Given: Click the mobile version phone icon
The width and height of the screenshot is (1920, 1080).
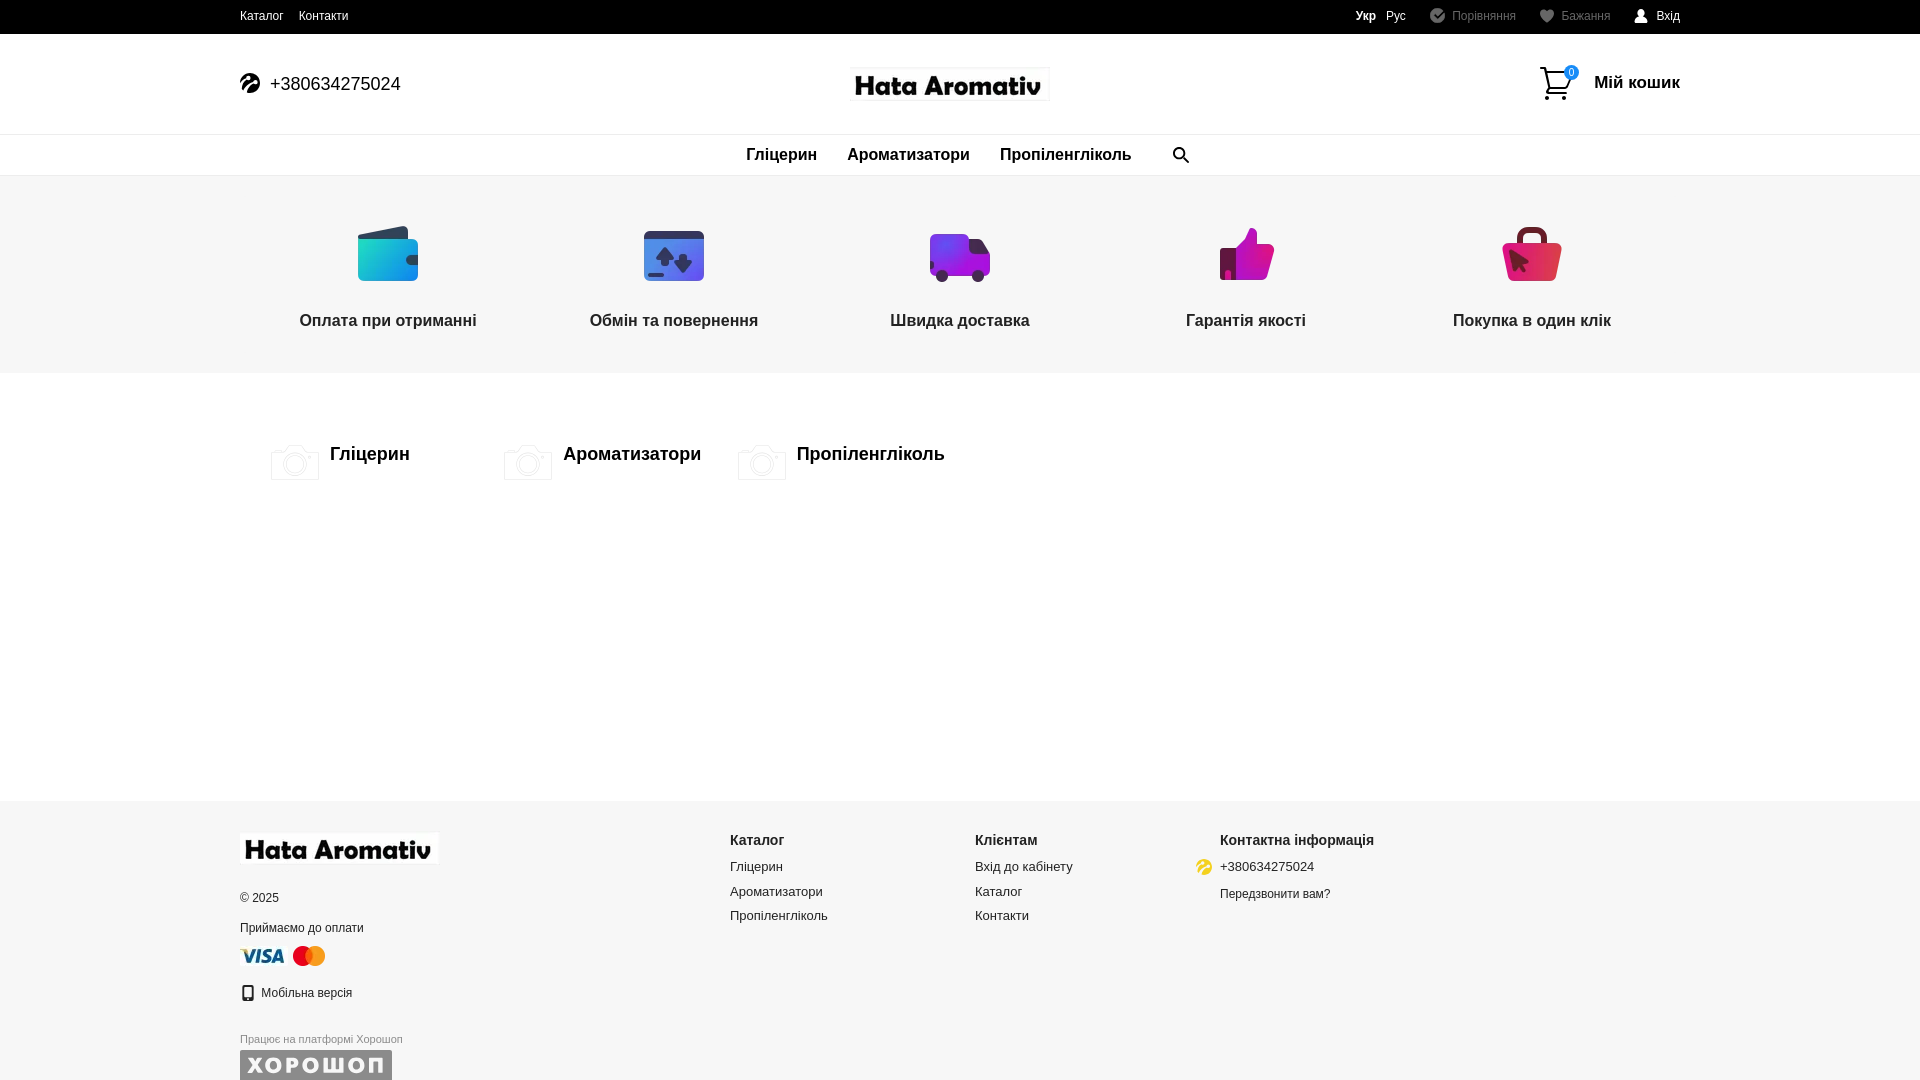Looking at the screenshot, I should [x=248, y=993].
